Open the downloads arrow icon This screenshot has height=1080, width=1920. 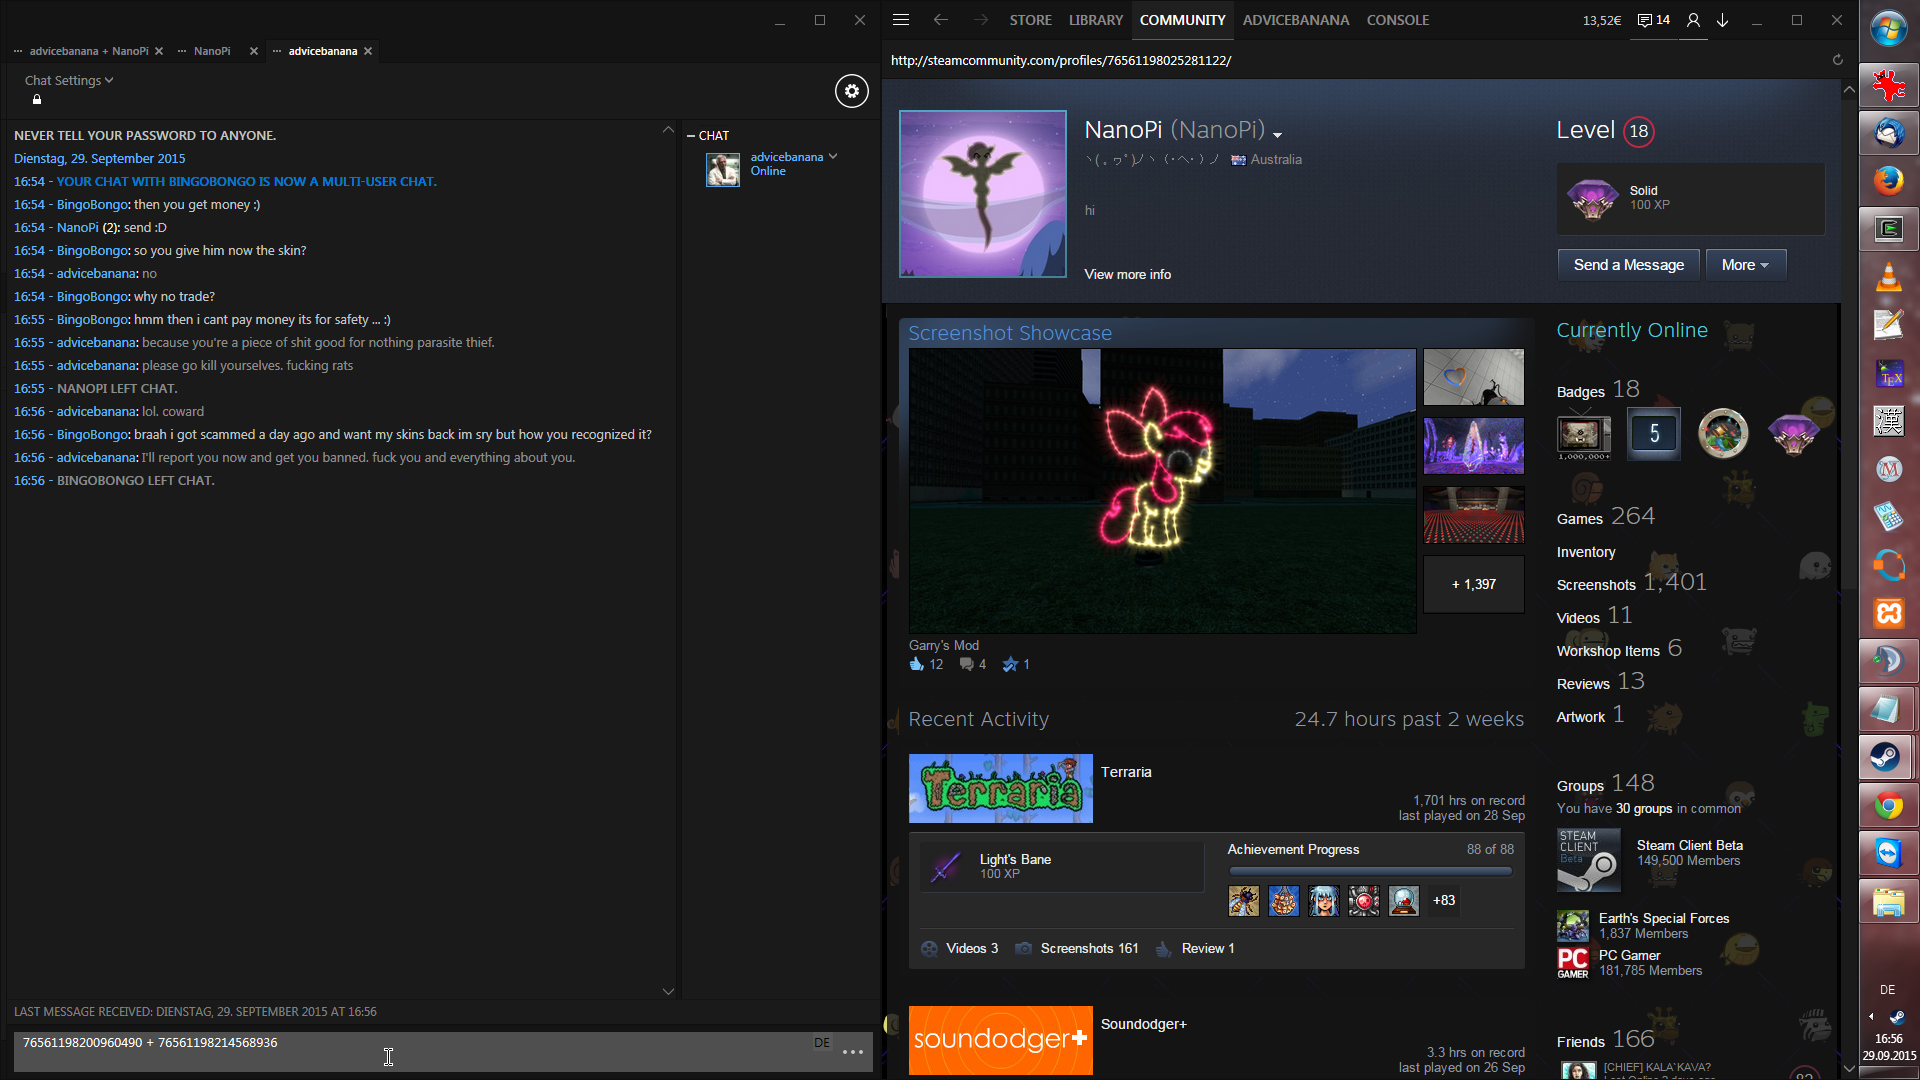tap(1722, 20)
